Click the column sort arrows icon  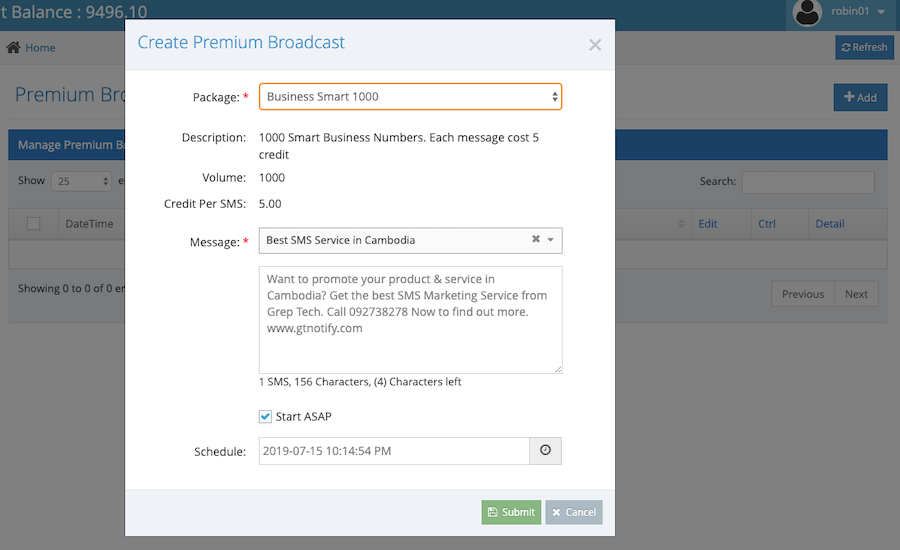point(681,224)
